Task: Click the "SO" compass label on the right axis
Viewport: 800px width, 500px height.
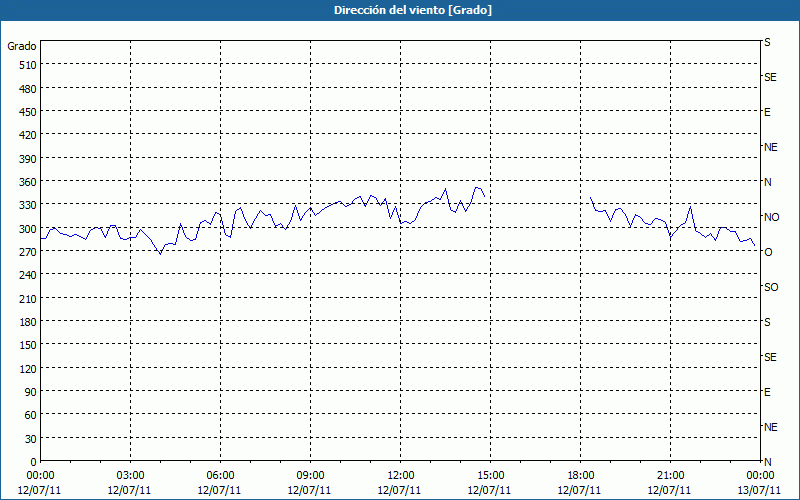Action: pos(771,287)
